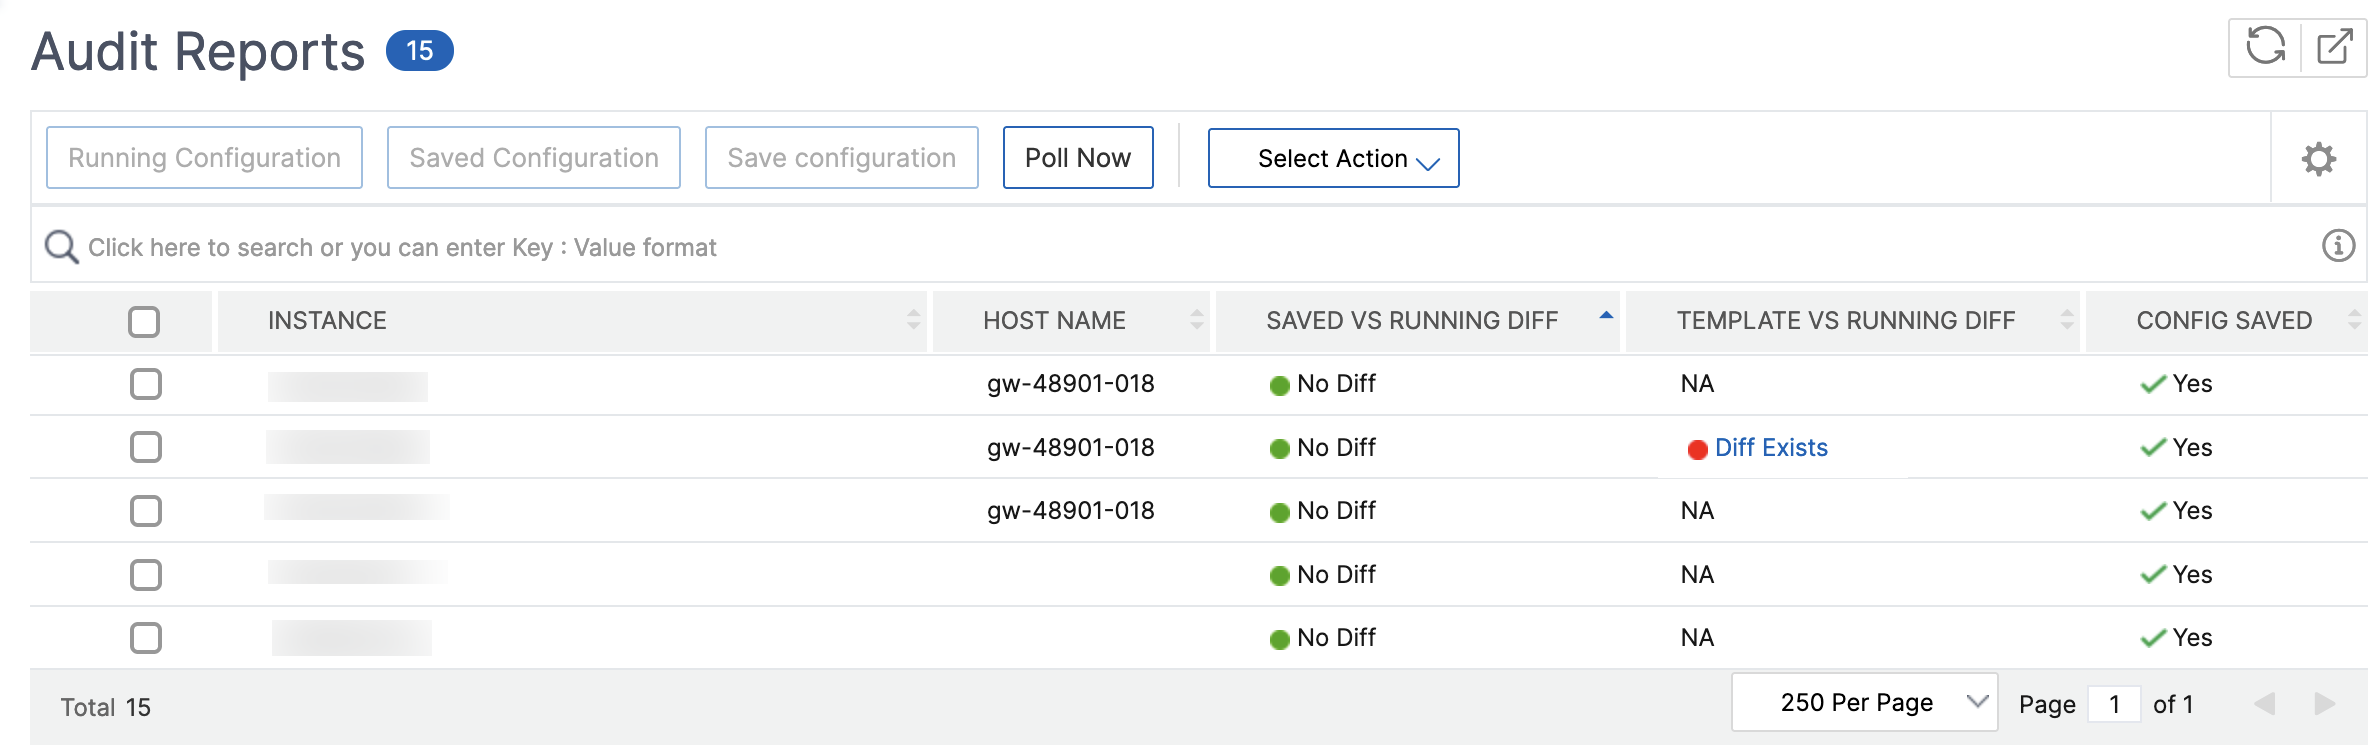Open the Select Action dropdown
Viewport: 2374px width, 752px height.
coord(1333,158)
